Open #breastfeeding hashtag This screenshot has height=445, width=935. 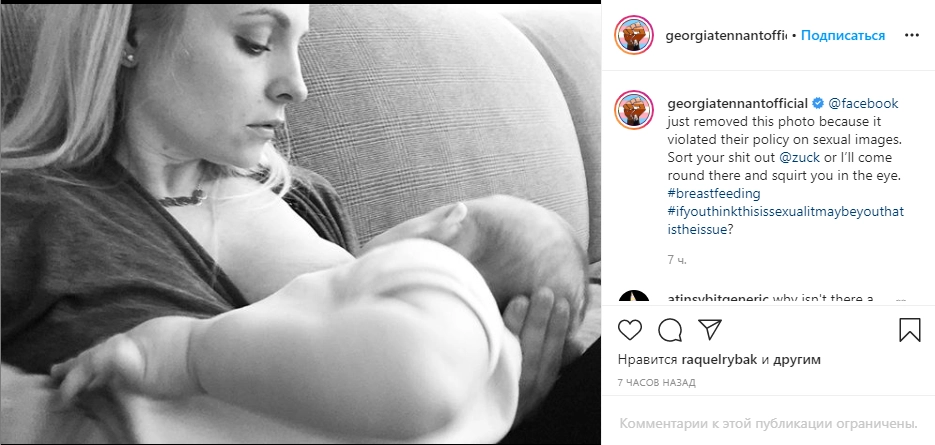[714, 193]
